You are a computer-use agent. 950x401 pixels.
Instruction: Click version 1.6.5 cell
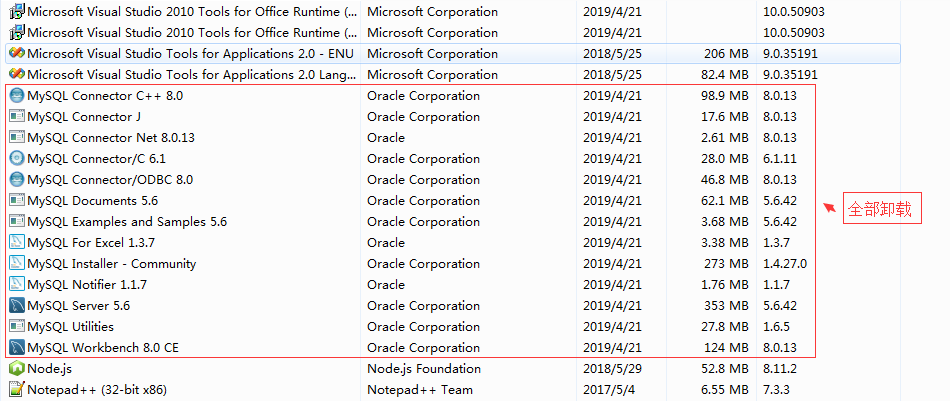click(776, 326)
